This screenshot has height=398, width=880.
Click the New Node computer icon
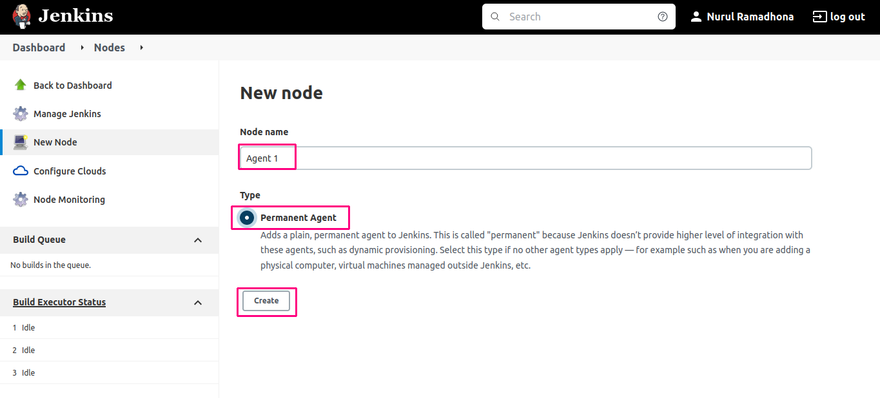tap(20, 142)
